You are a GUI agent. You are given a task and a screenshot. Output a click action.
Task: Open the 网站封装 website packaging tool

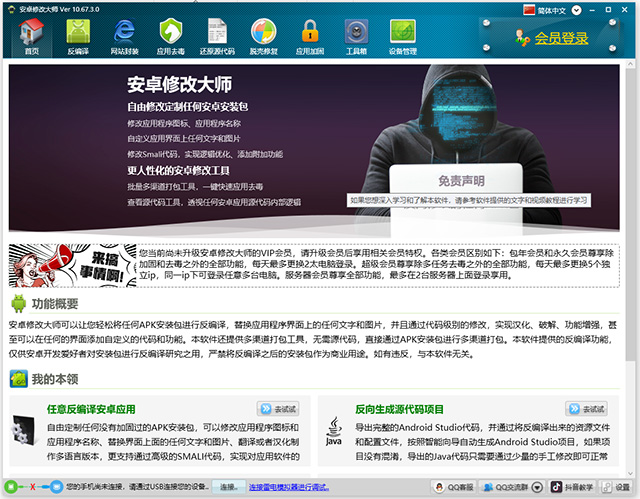(124, 37)
